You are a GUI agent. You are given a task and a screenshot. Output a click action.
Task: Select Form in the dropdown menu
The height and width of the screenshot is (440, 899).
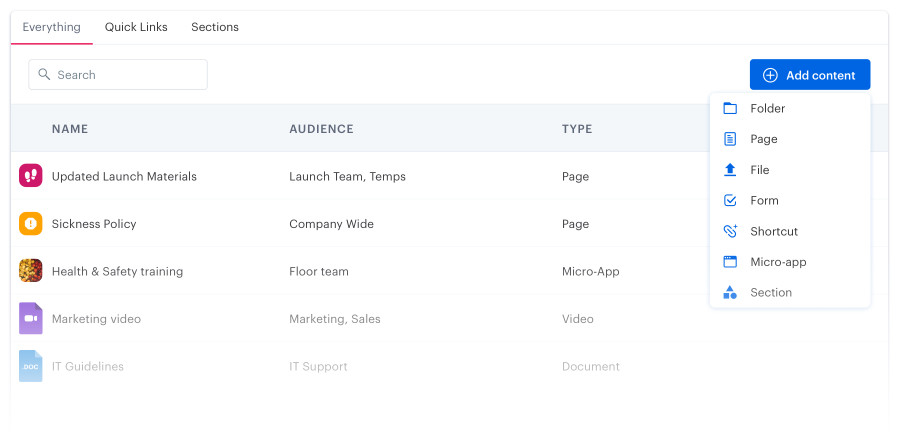[764, 200]
